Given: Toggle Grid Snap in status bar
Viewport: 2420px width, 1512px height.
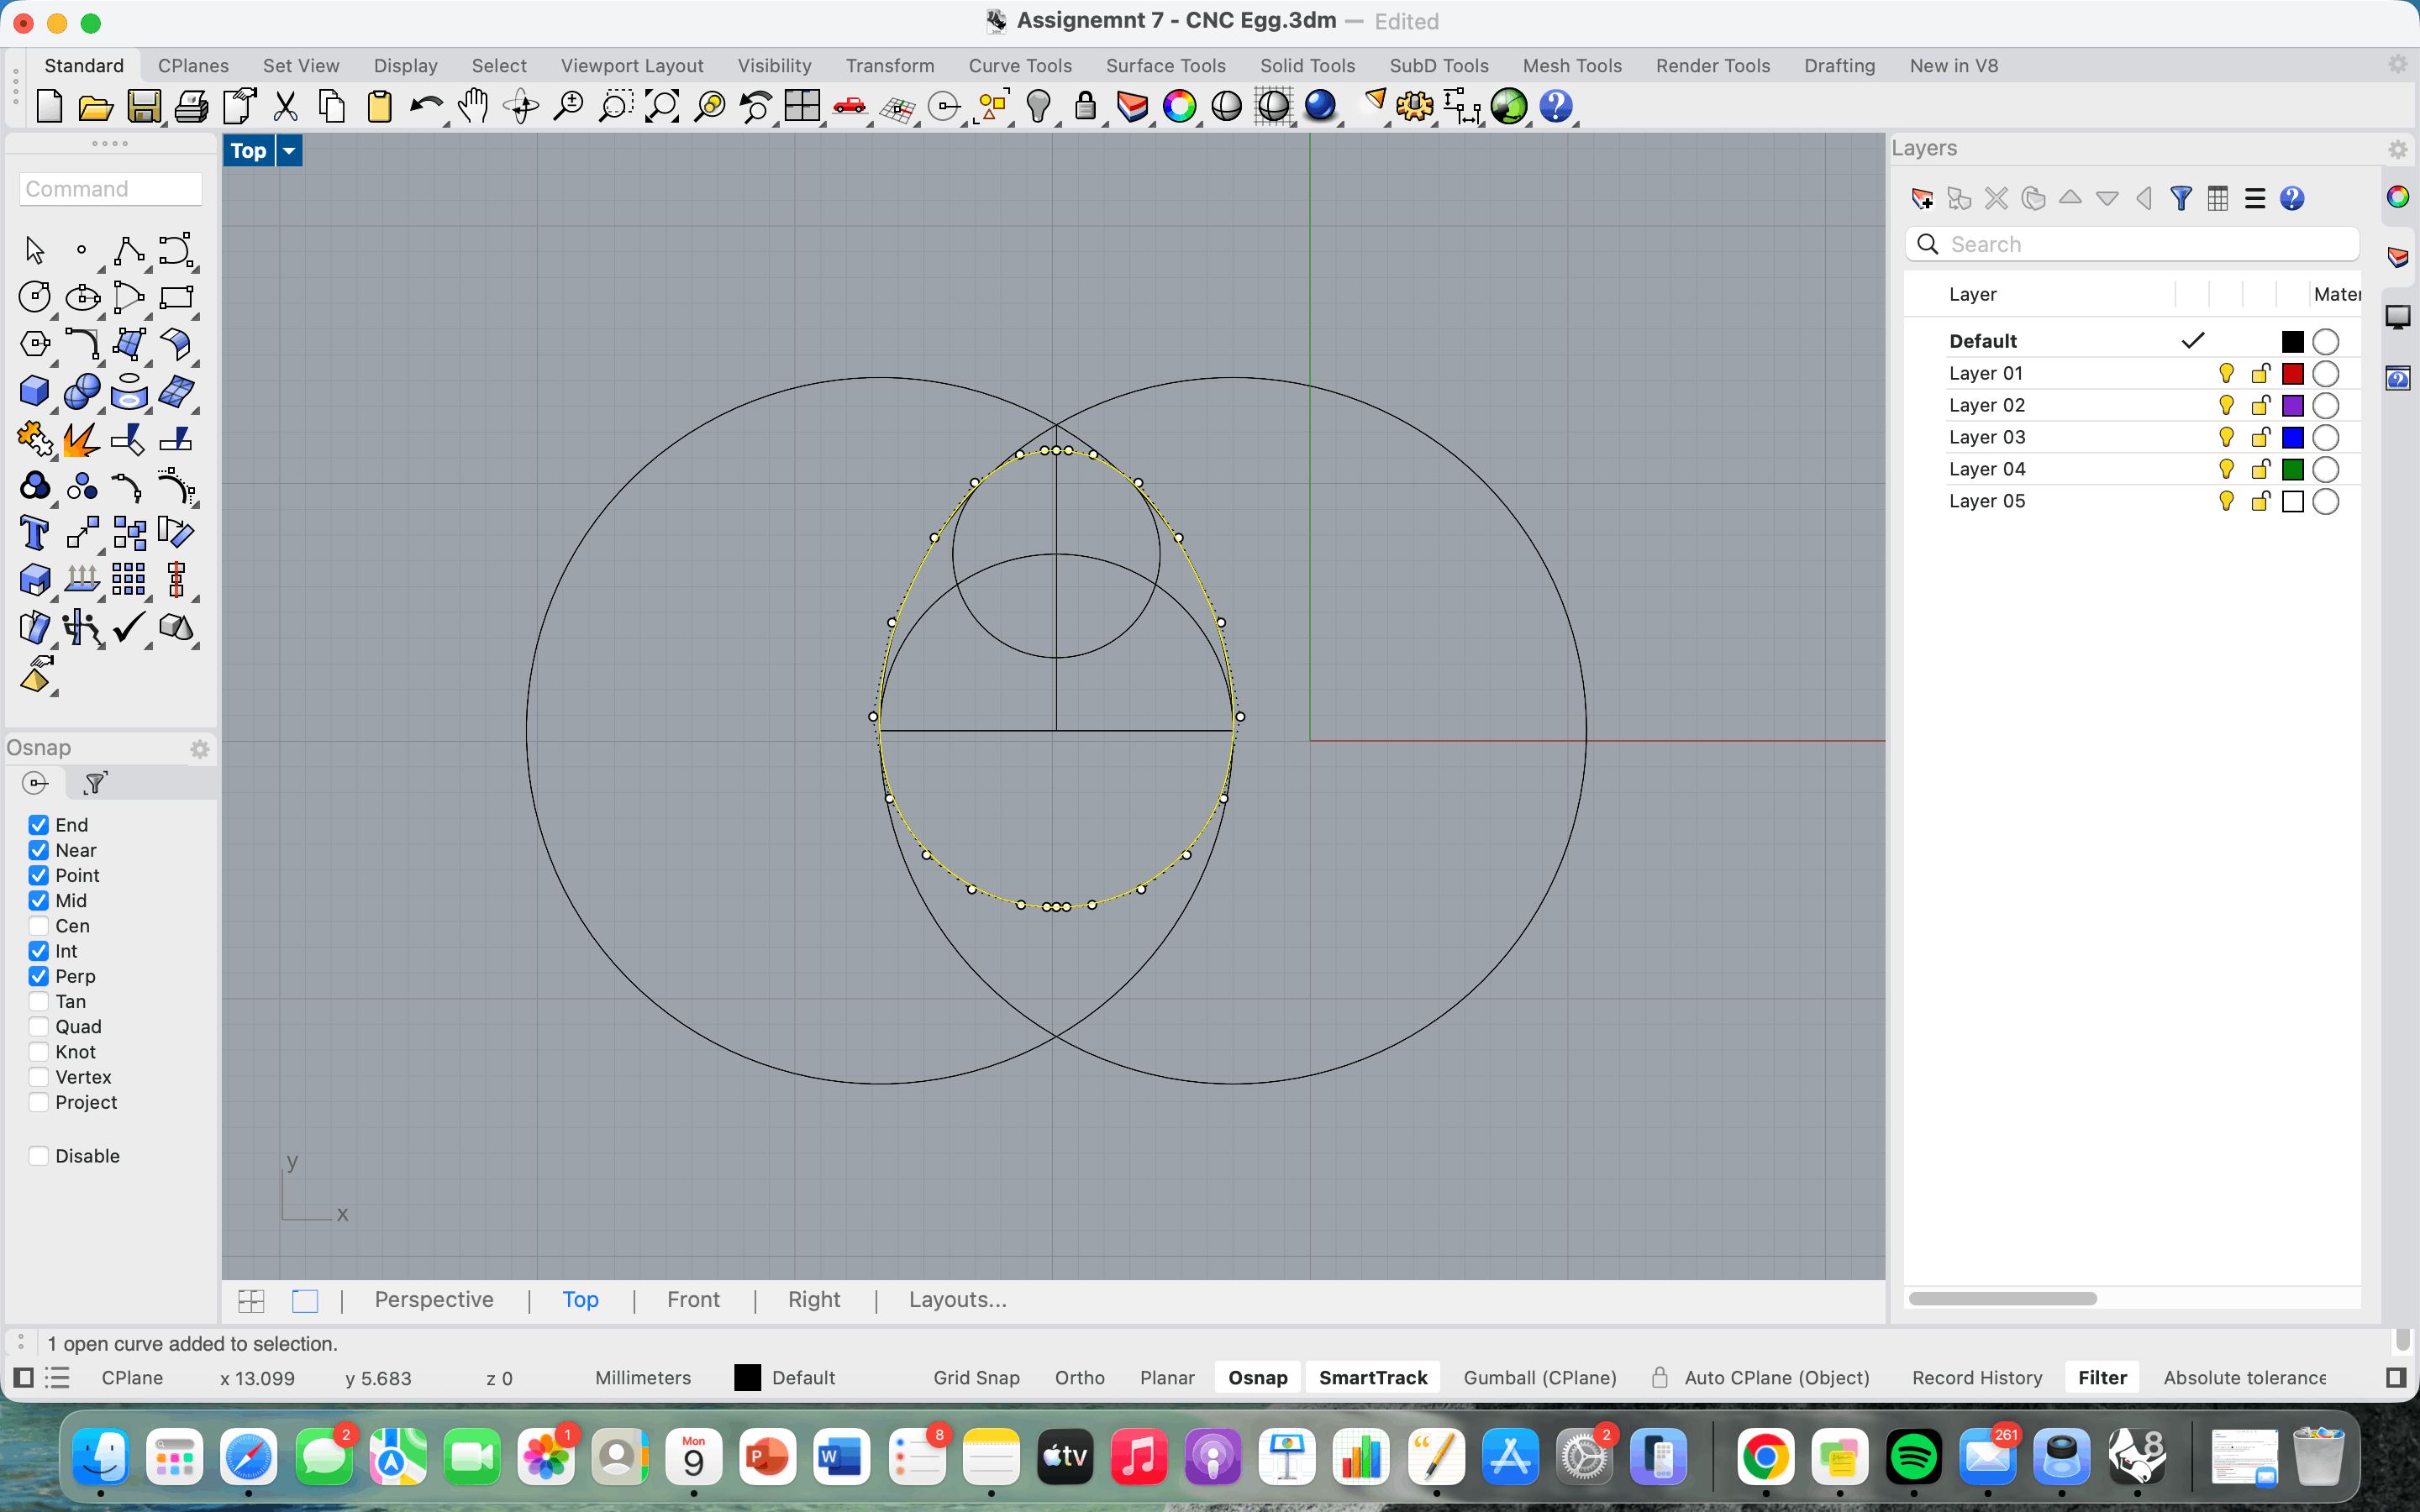Looking at the screenshot, I should (976, 1377).
